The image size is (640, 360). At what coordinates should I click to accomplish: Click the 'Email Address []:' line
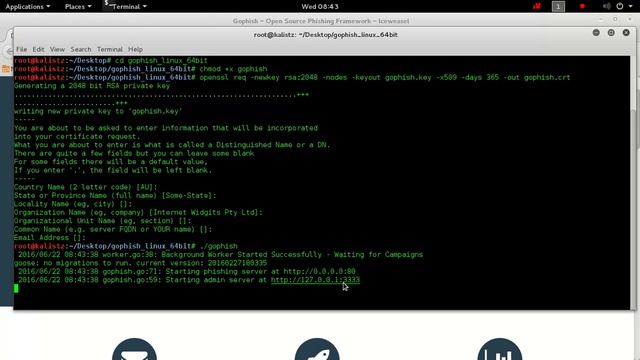[x=50, y=238]
